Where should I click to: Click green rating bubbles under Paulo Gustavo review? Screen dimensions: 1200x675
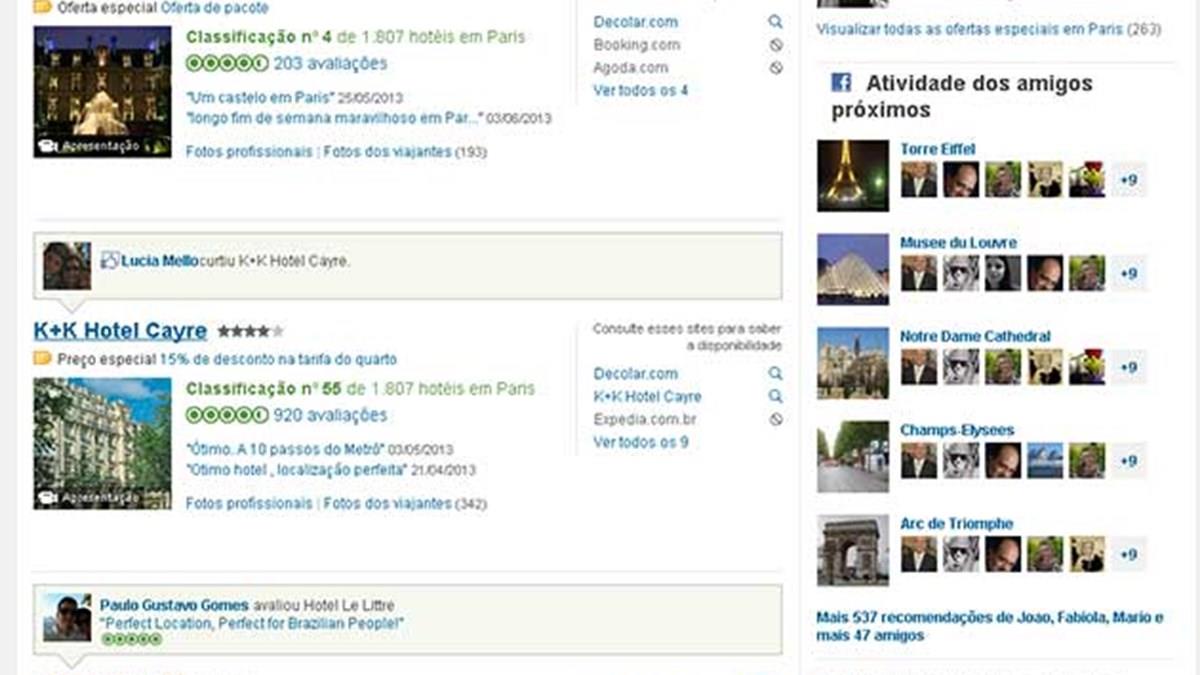(x=132, y=639)
